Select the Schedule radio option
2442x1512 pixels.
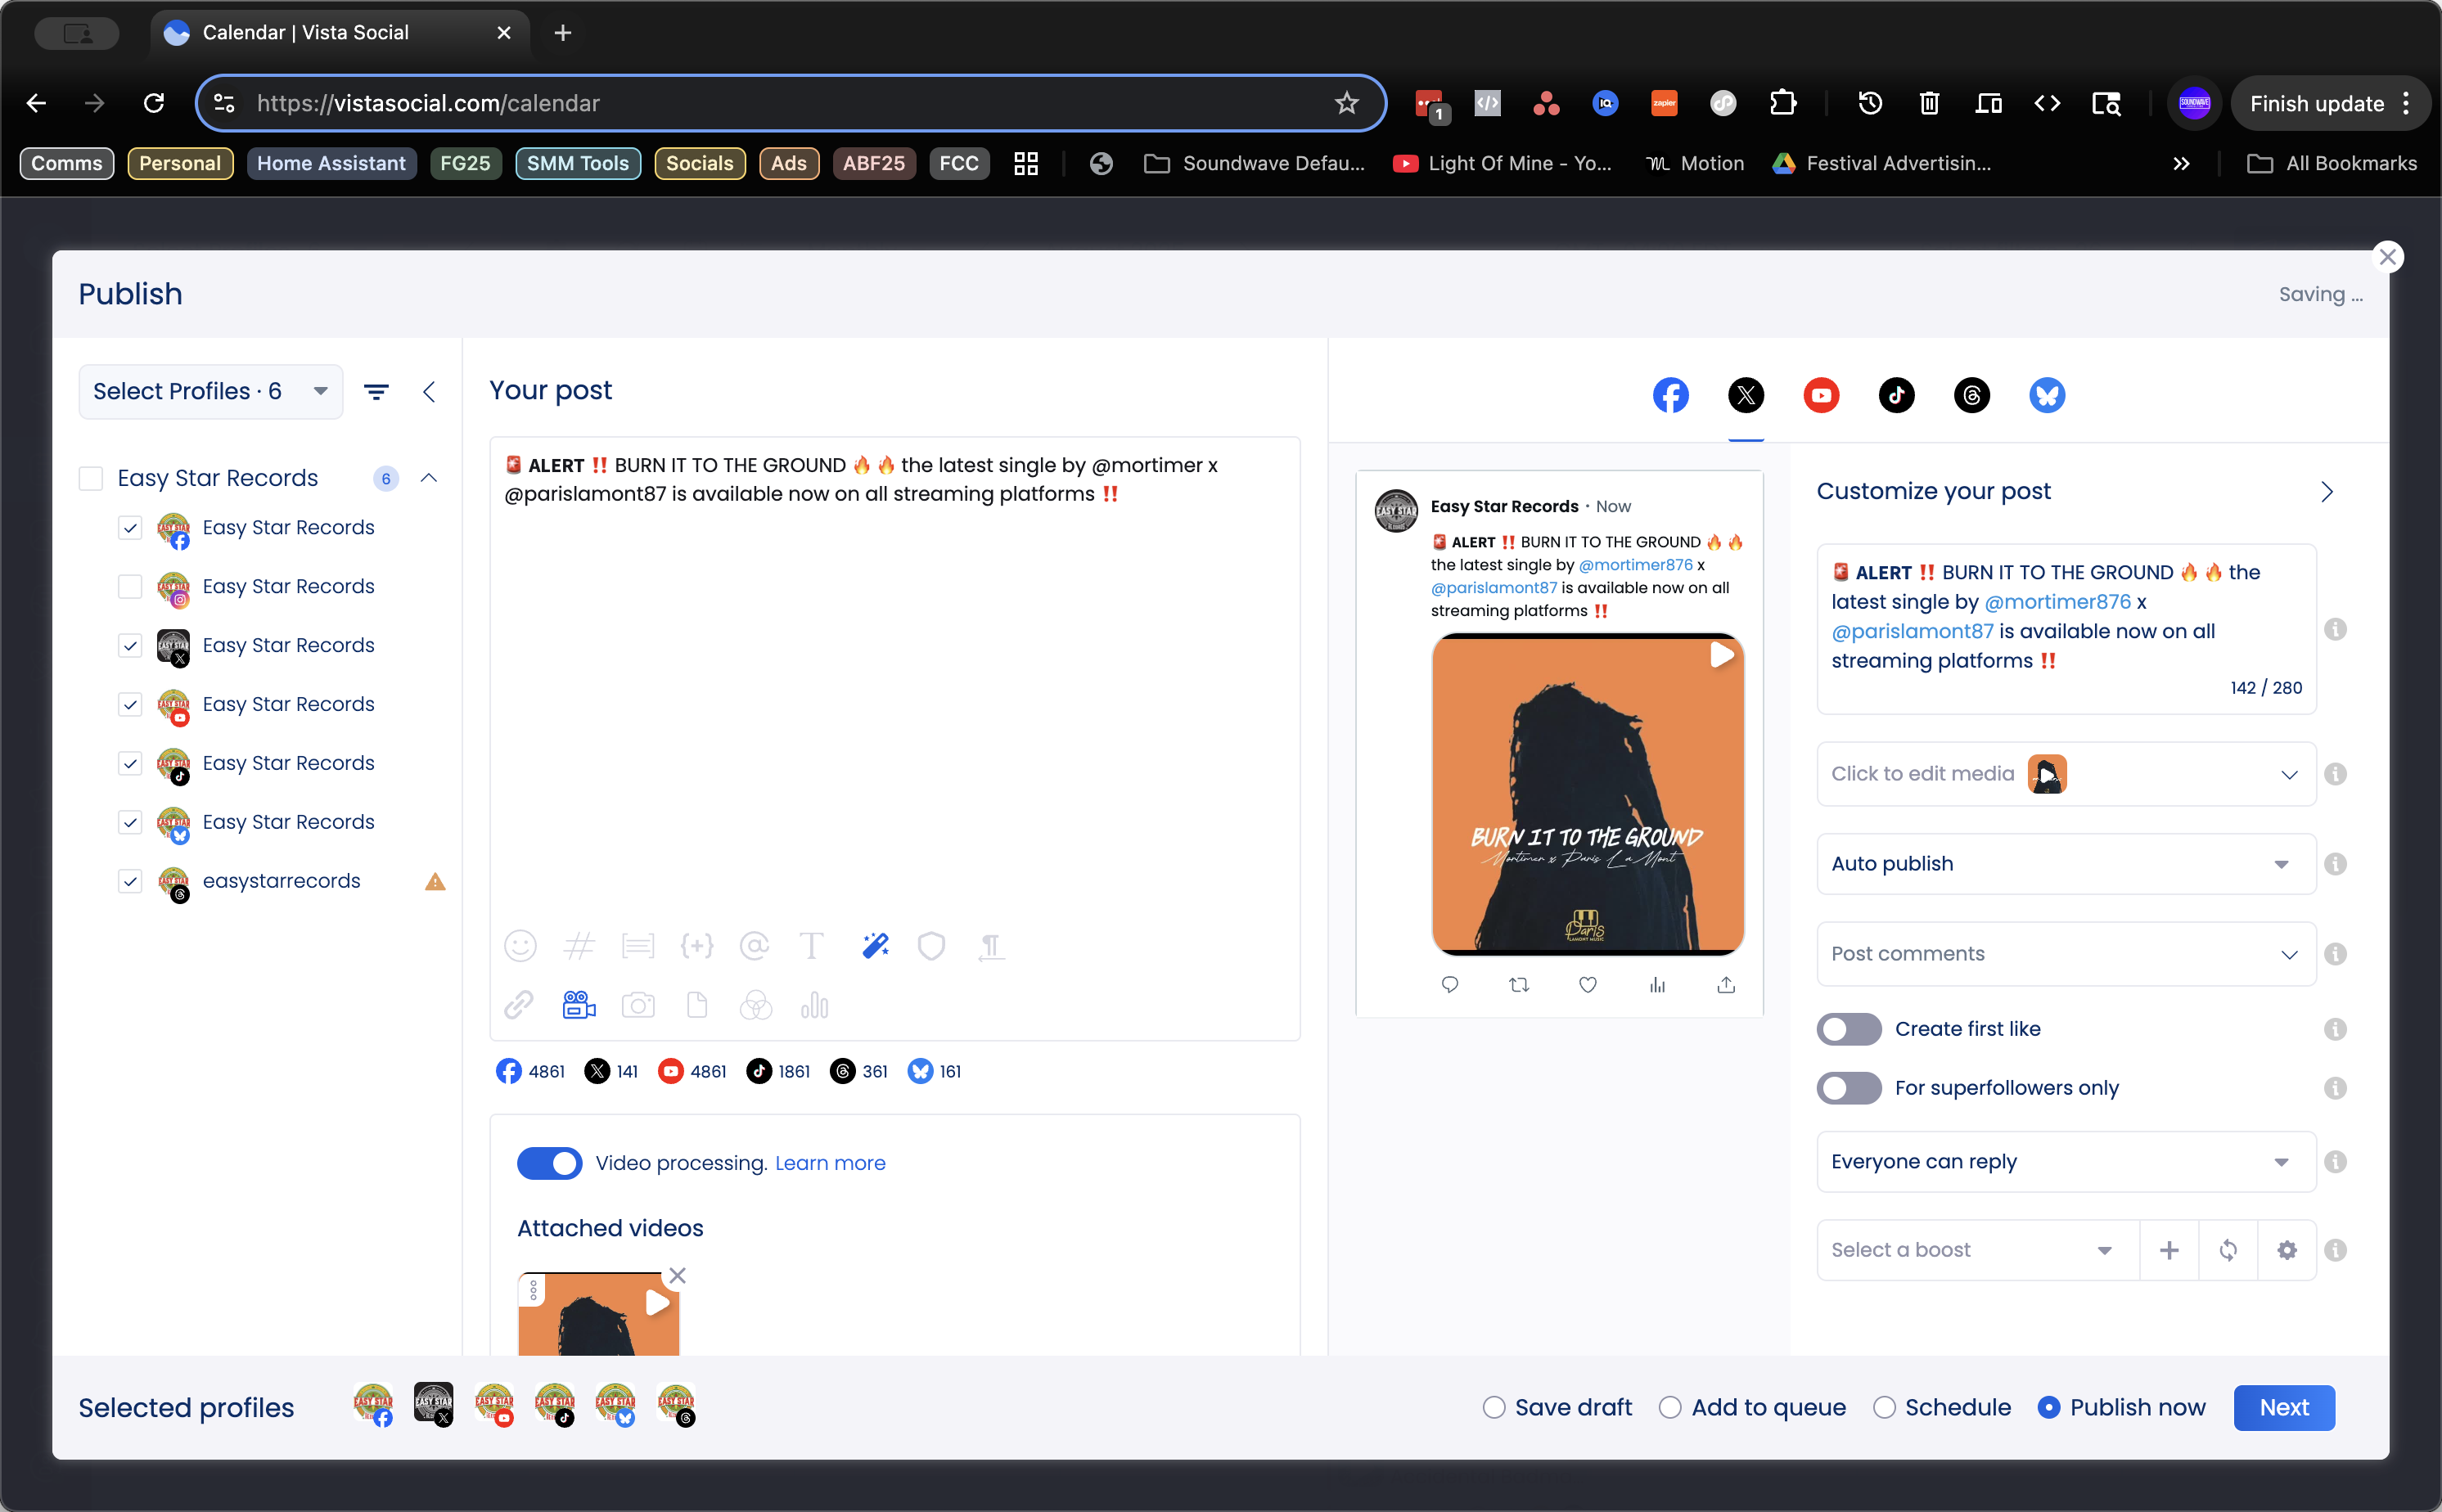pos(1884,1408)
